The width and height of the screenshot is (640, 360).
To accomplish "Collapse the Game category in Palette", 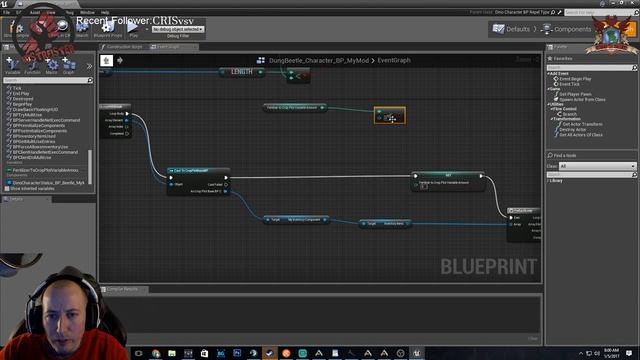I will coord(549,89).
